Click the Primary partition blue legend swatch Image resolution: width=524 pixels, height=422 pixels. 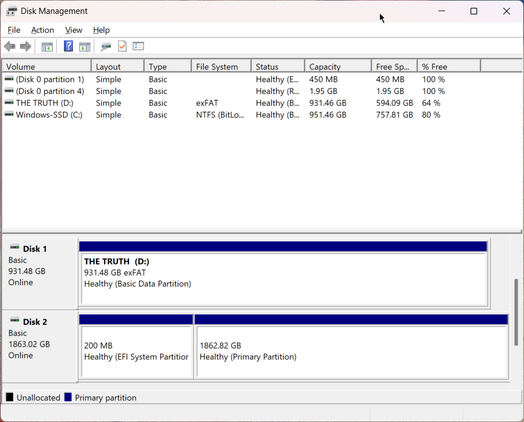tap(68, 397)
